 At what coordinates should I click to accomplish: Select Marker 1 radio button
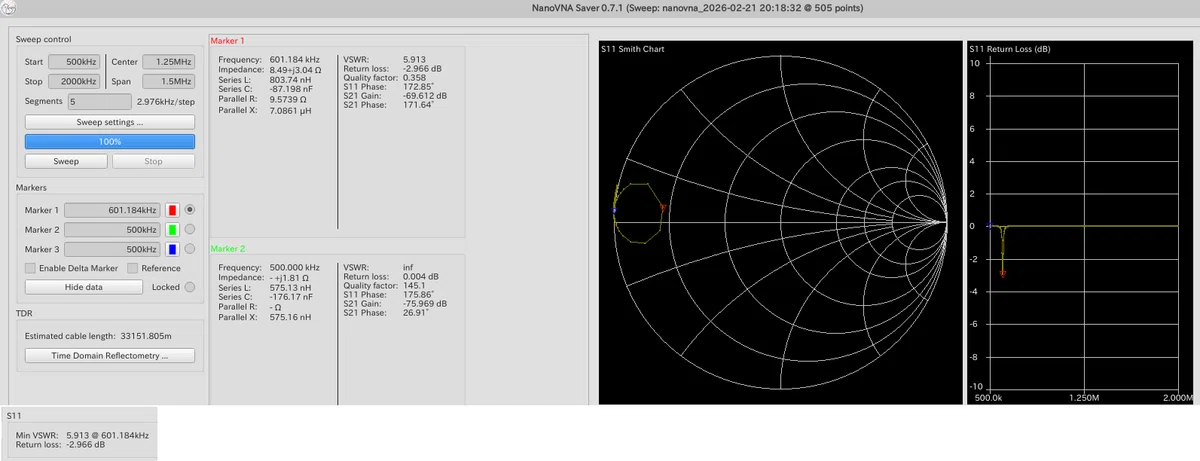(190, 210)
